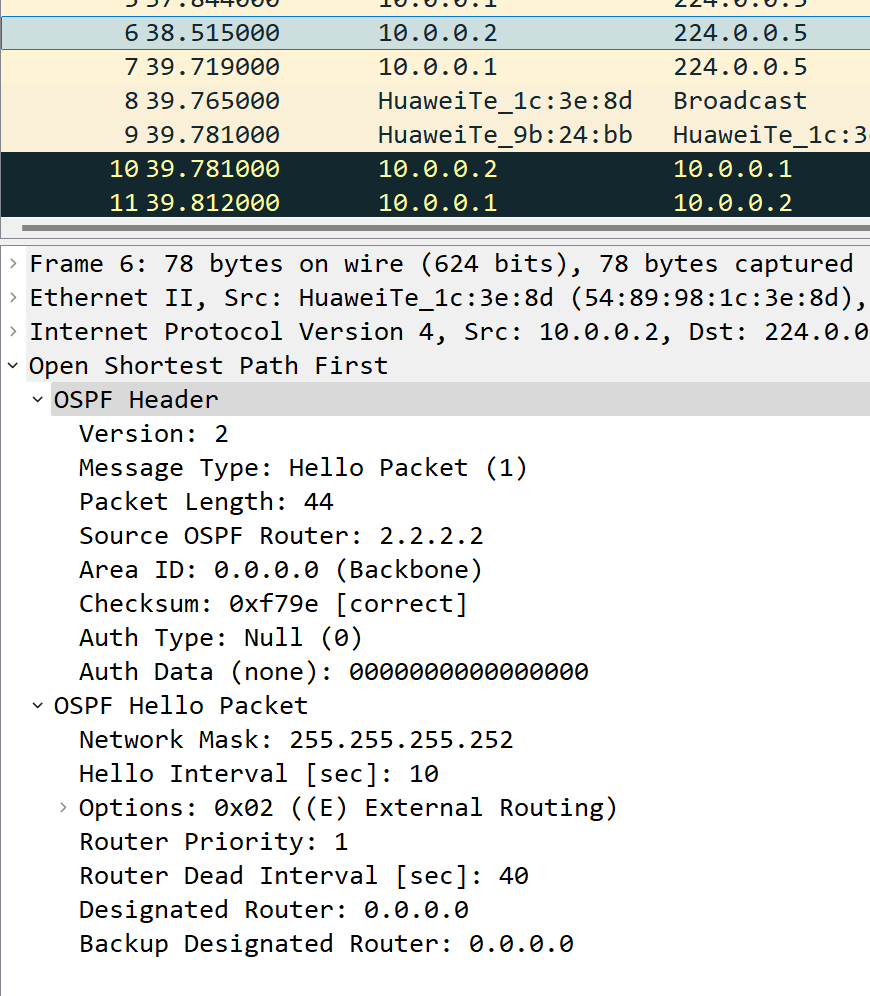Collapse the OSPF Header subtree
This screenshot has height=996, width=870.
(38, 400)
